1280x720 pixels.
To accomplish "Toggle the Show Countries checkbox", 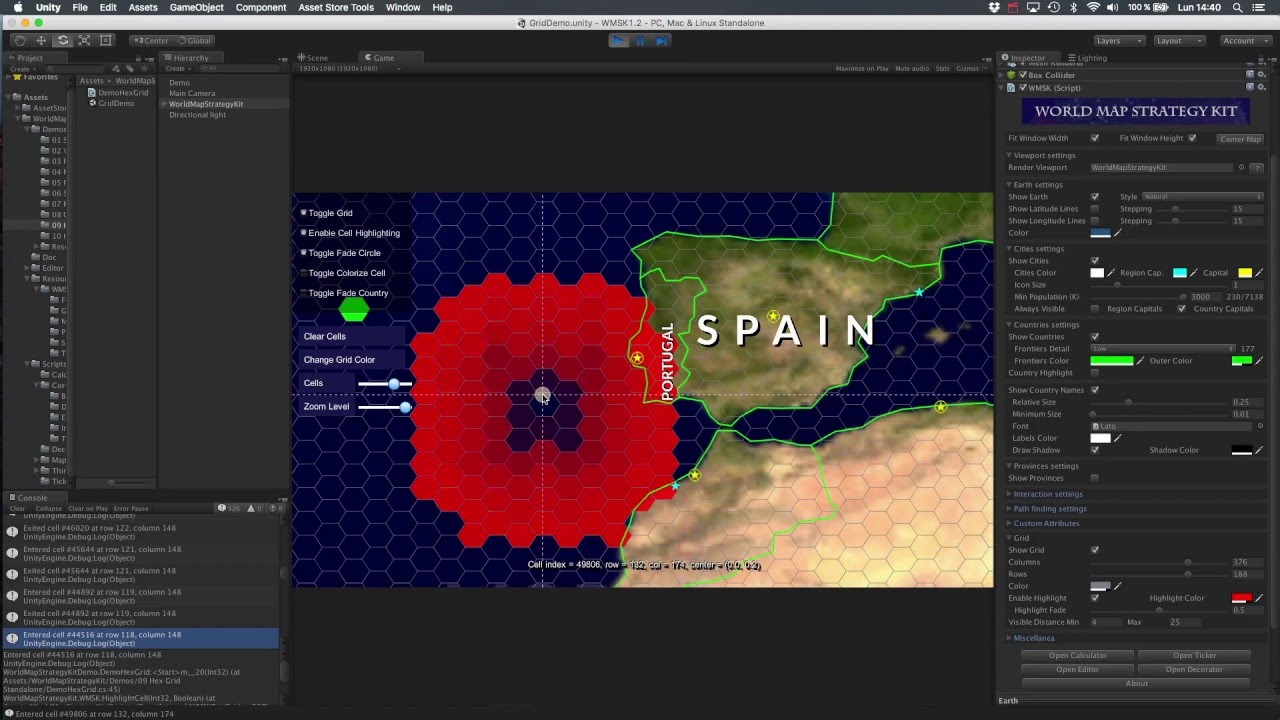I will pos(1096,336).
